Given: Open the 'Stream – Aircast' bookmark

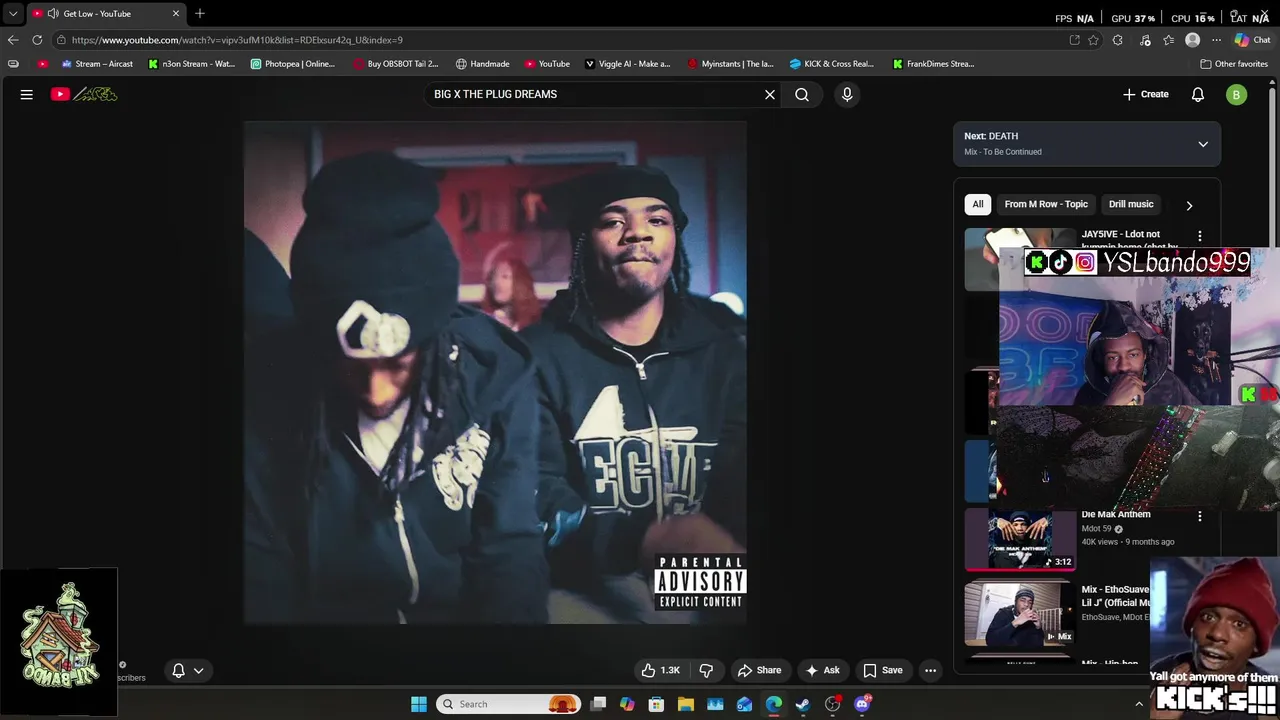Looking at the screenshot, I should pyautogui.click(x=97, y=63).
